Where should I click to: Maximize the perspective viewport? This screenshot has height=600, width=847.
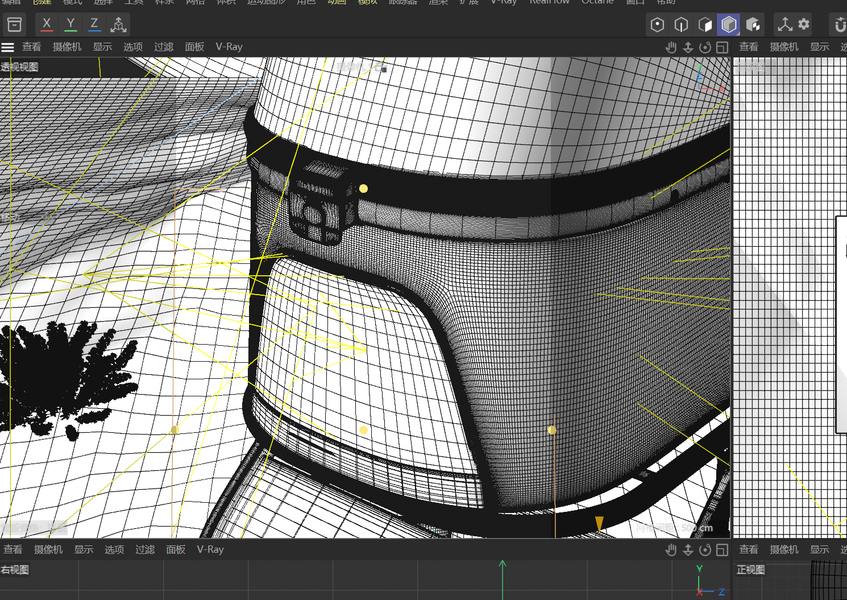pos(722,48)
